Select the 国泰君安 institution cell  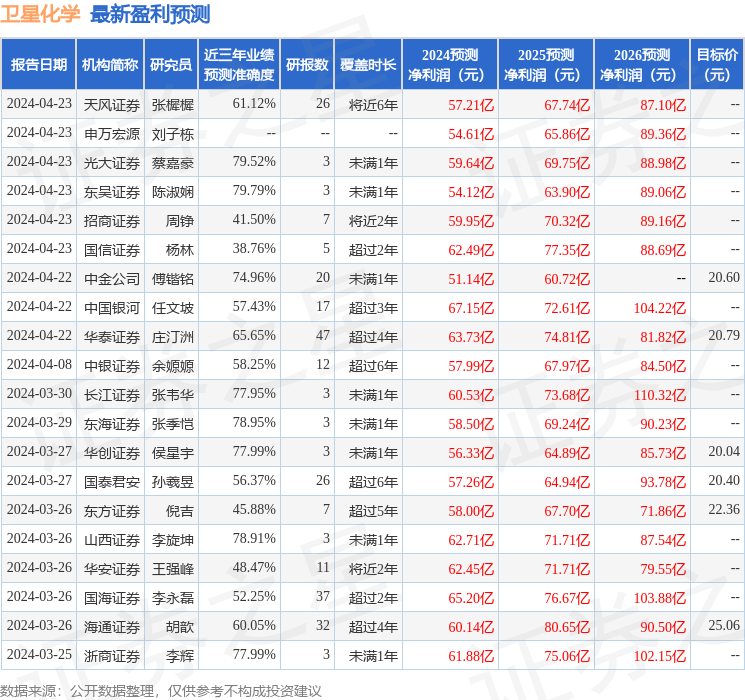[112, 482]
